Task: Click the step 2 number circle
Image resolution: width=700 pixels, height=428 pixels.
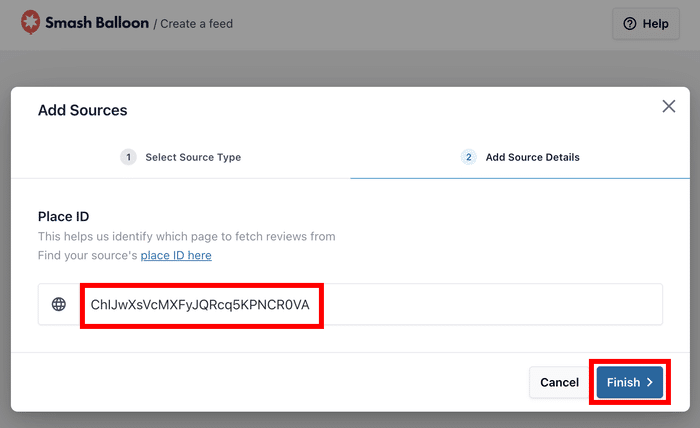Action: pos(468,157)
